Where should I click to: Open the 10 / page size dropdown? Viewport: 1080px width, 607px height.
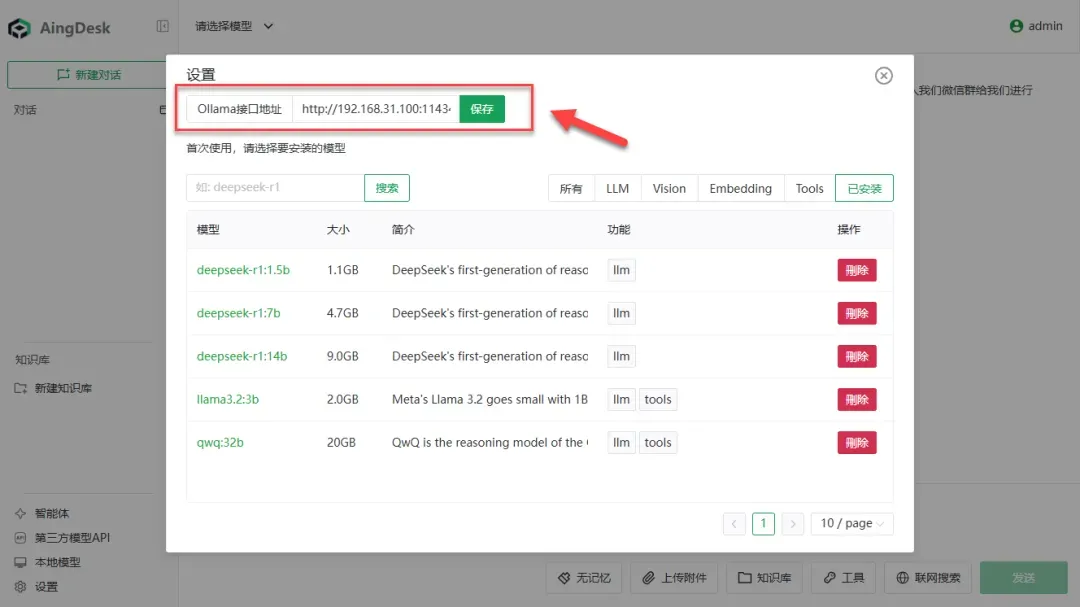click(852, 524)
